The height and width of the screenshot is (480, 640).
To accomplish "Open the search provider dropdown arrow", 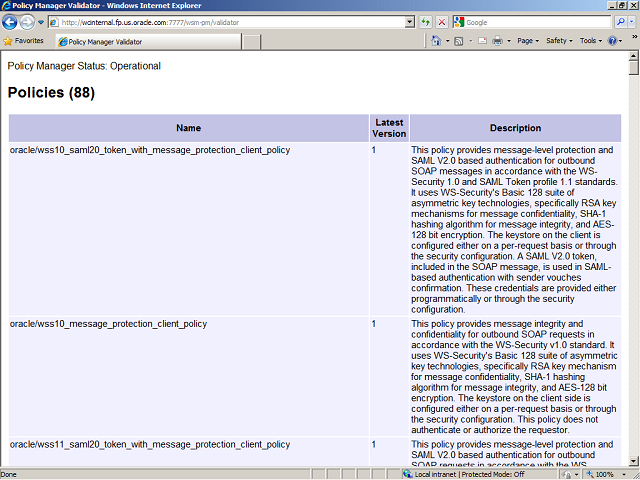I will 631,22.
